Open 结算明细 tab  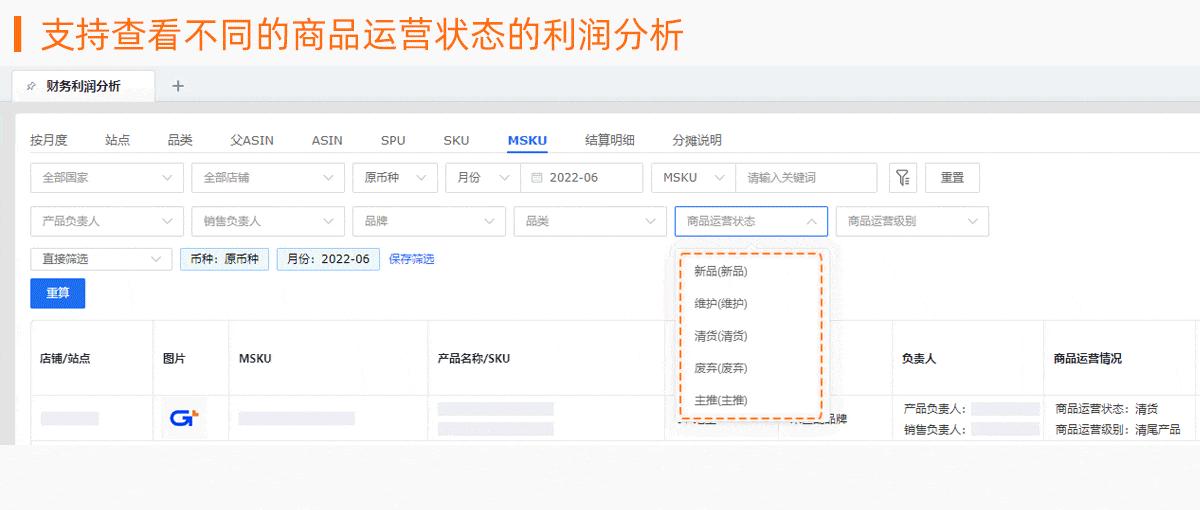tap(610, 140)
